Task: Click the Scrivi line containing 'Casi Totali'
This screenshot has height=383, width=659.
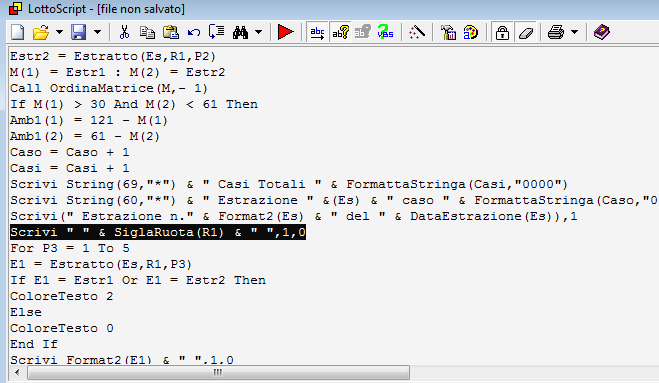Action: (x=289, y=184)
